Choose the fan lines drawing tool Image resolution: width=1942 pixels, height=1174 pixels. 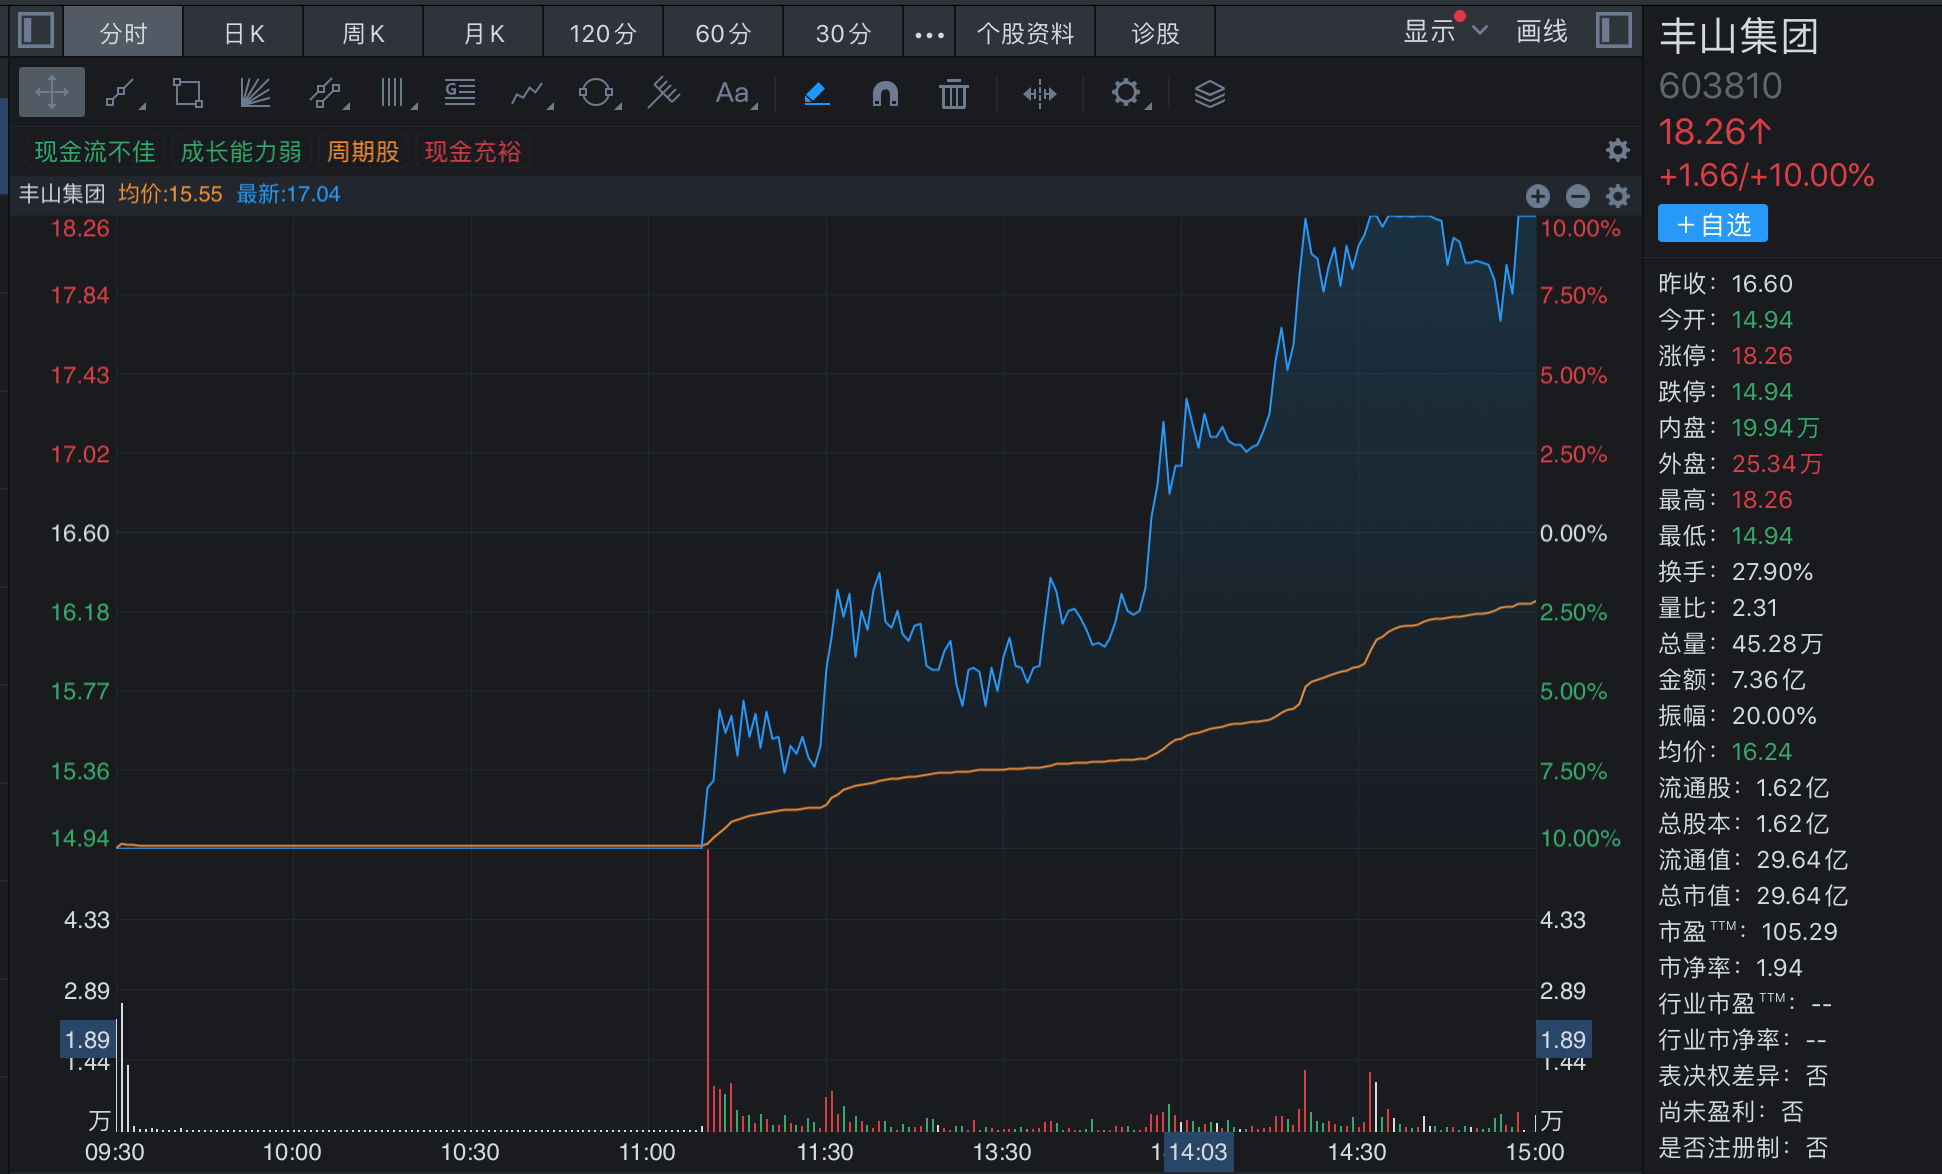coord(255,93)
